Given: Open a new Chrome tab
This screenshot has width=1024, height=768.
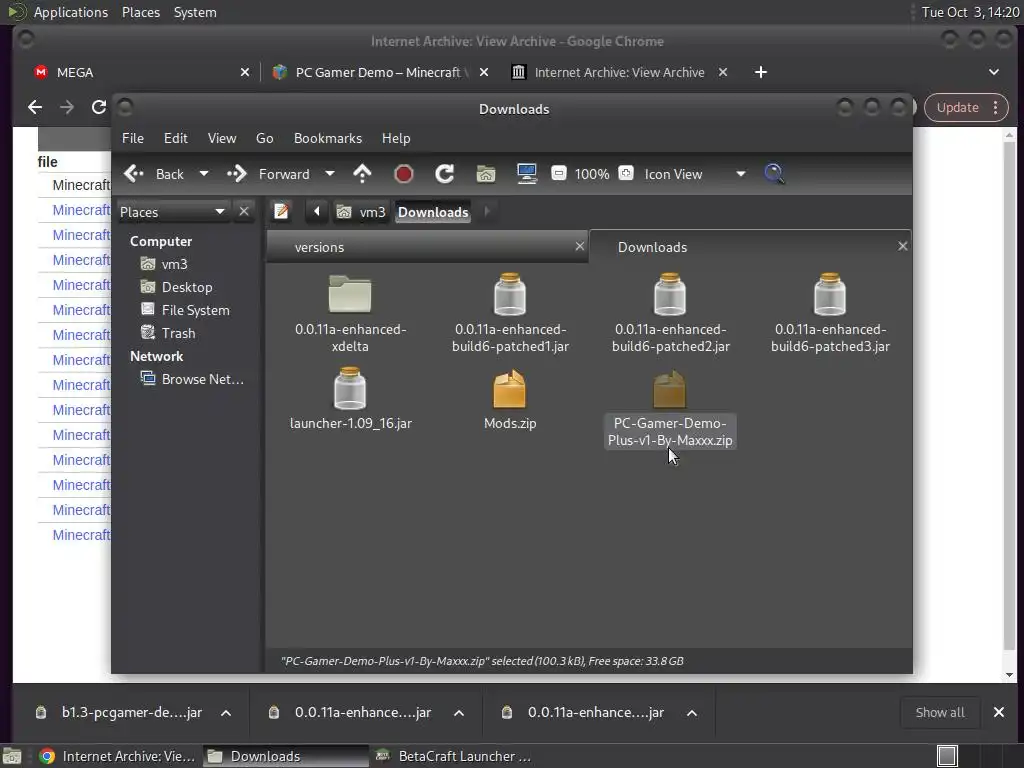Looking at the screenshot, I should (761, 72).
